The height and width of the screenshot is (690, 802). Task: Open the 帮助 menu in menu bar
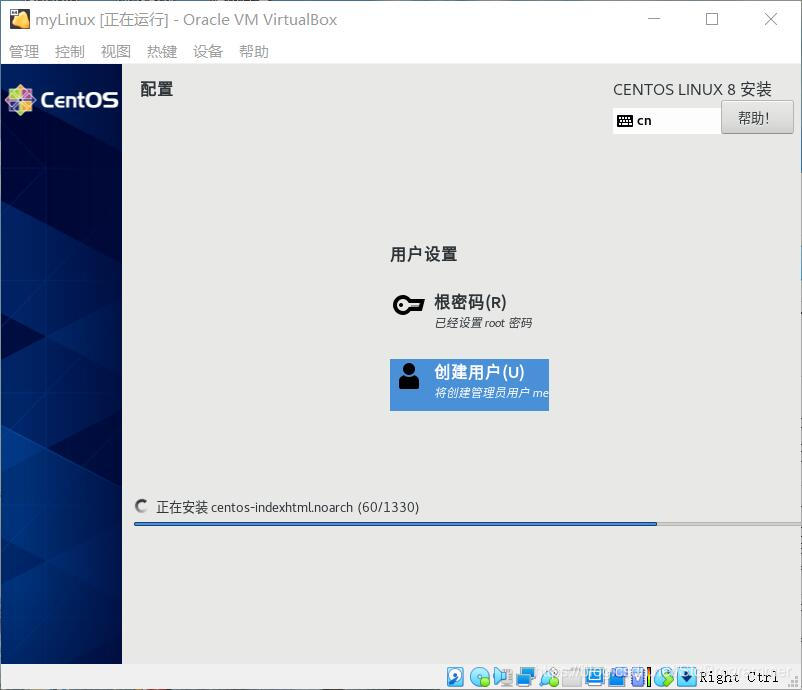click(x=254, y=51)
